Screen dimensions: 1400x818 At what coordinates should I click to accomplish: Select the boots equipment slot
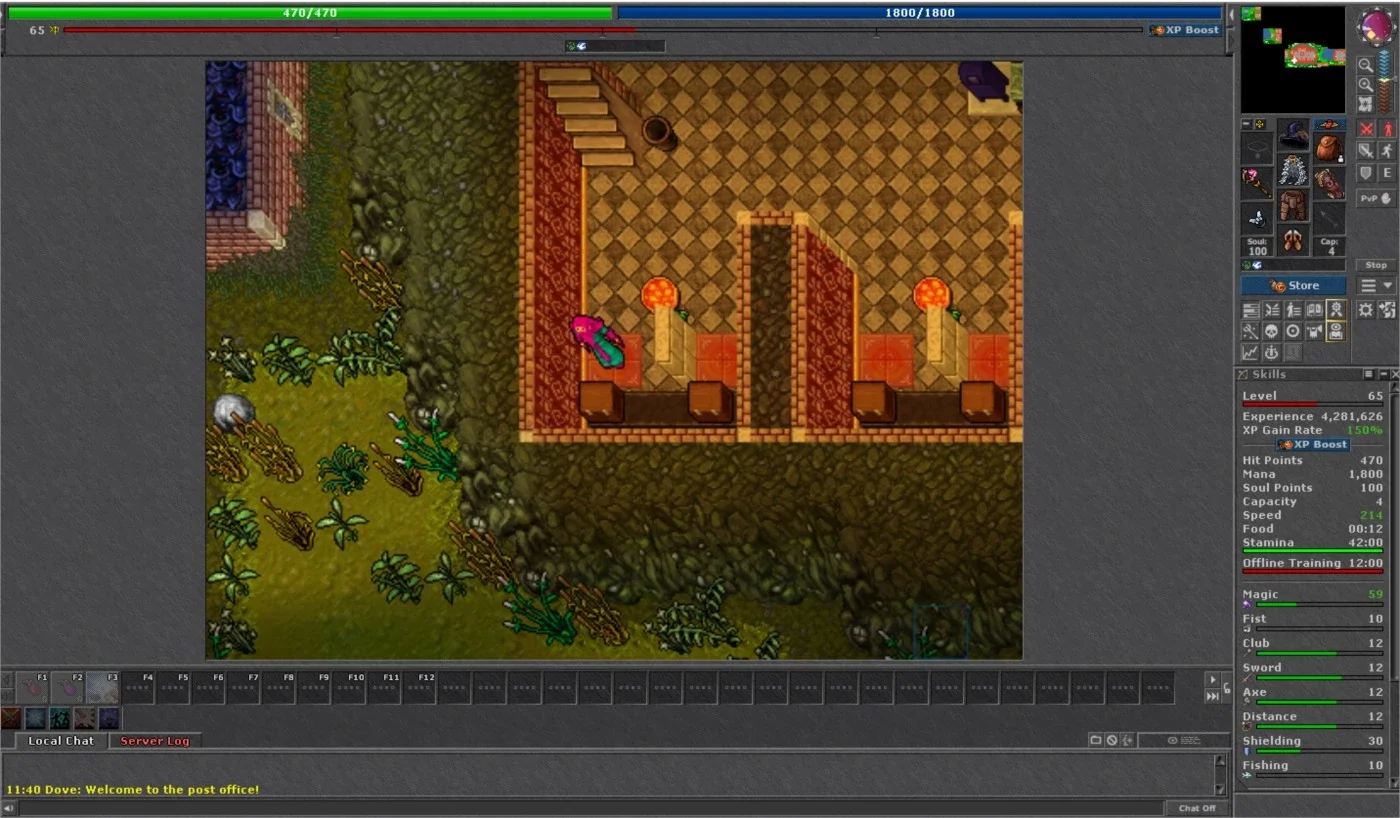click(x=1293, y=241)
